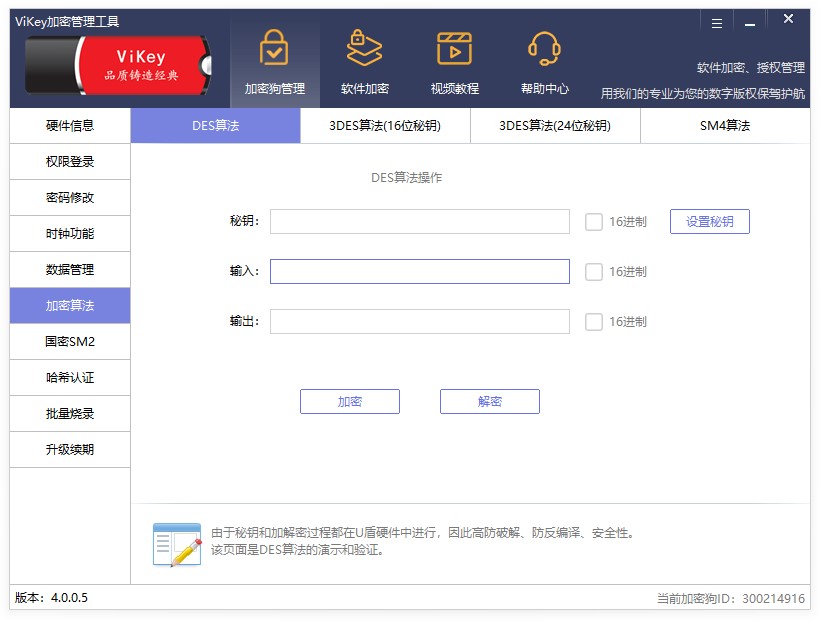This screenshot has height=622, width=820.
Task: Click the ViKey加密管理工具 title text
Action: click(x=67, y=21)
